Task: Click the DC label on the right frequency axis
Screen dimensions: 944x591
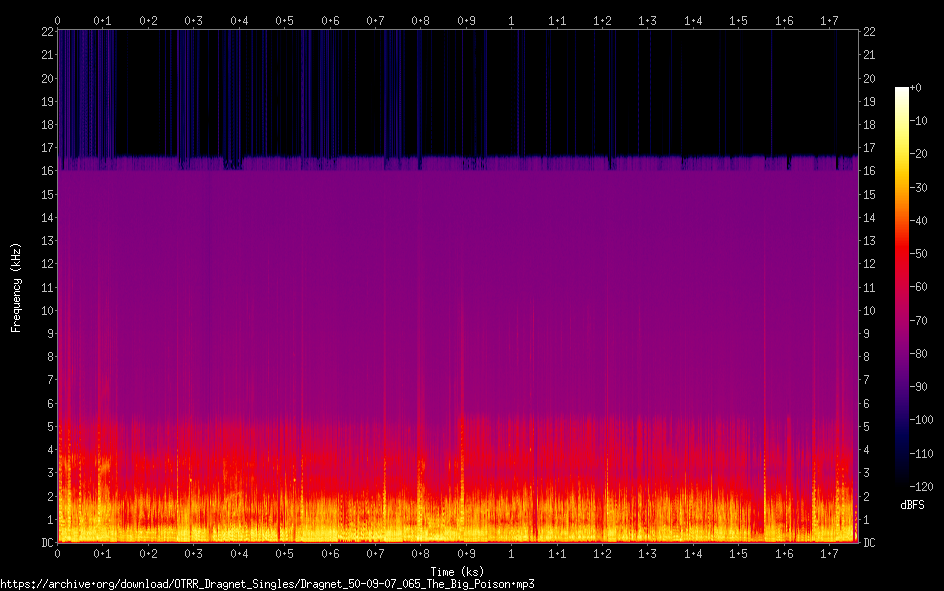Action: (x=870, y=543)
